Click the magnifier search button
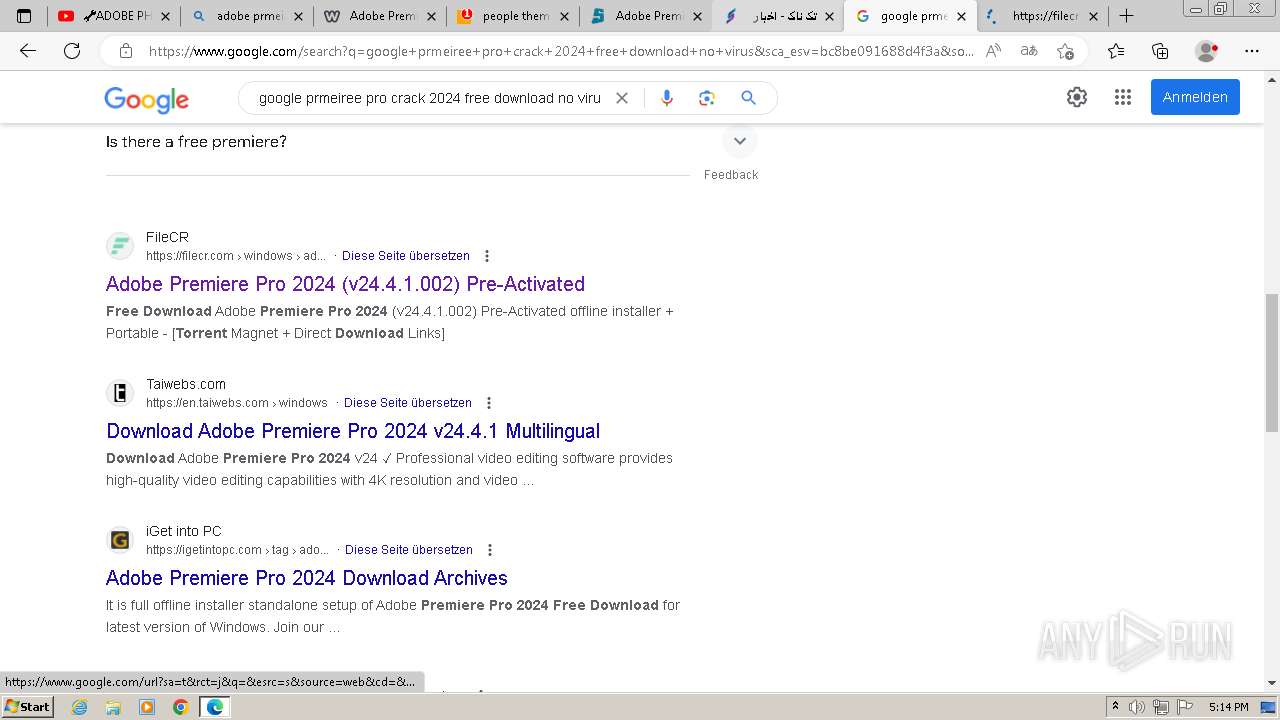The height and width of the screenshot is (720, 1280). tap(748, 98)
